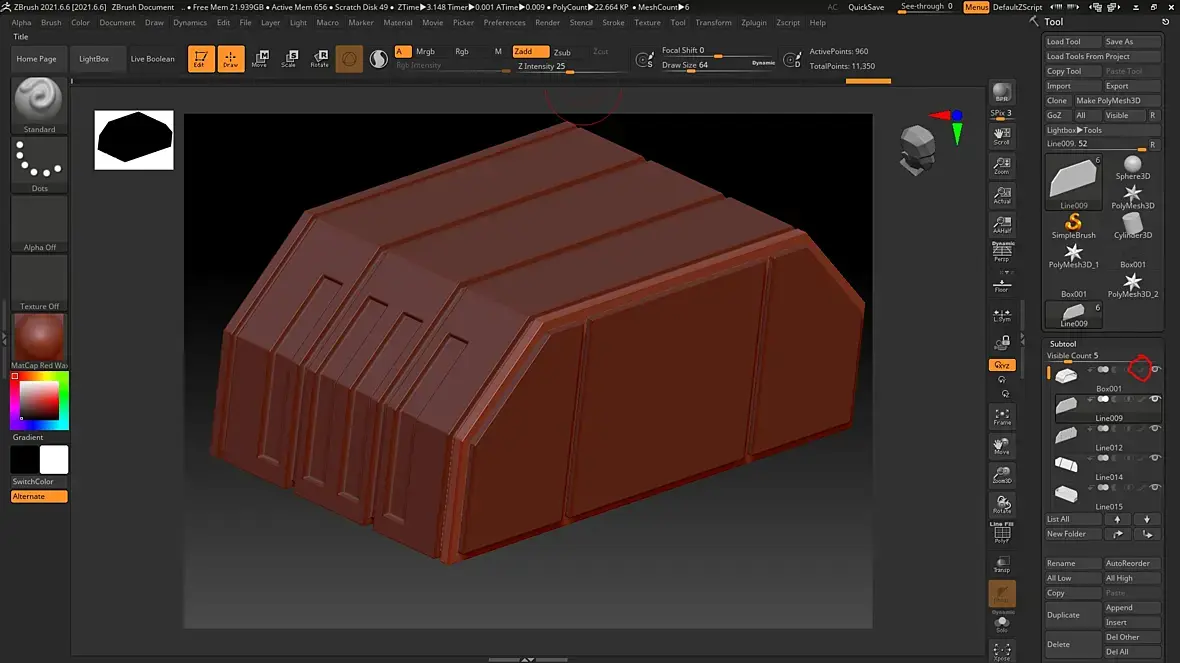Viewport: 1180px width, 663px height.
Task: Select the Move transform tool in top shelf
Action: [x=260, y=58]
